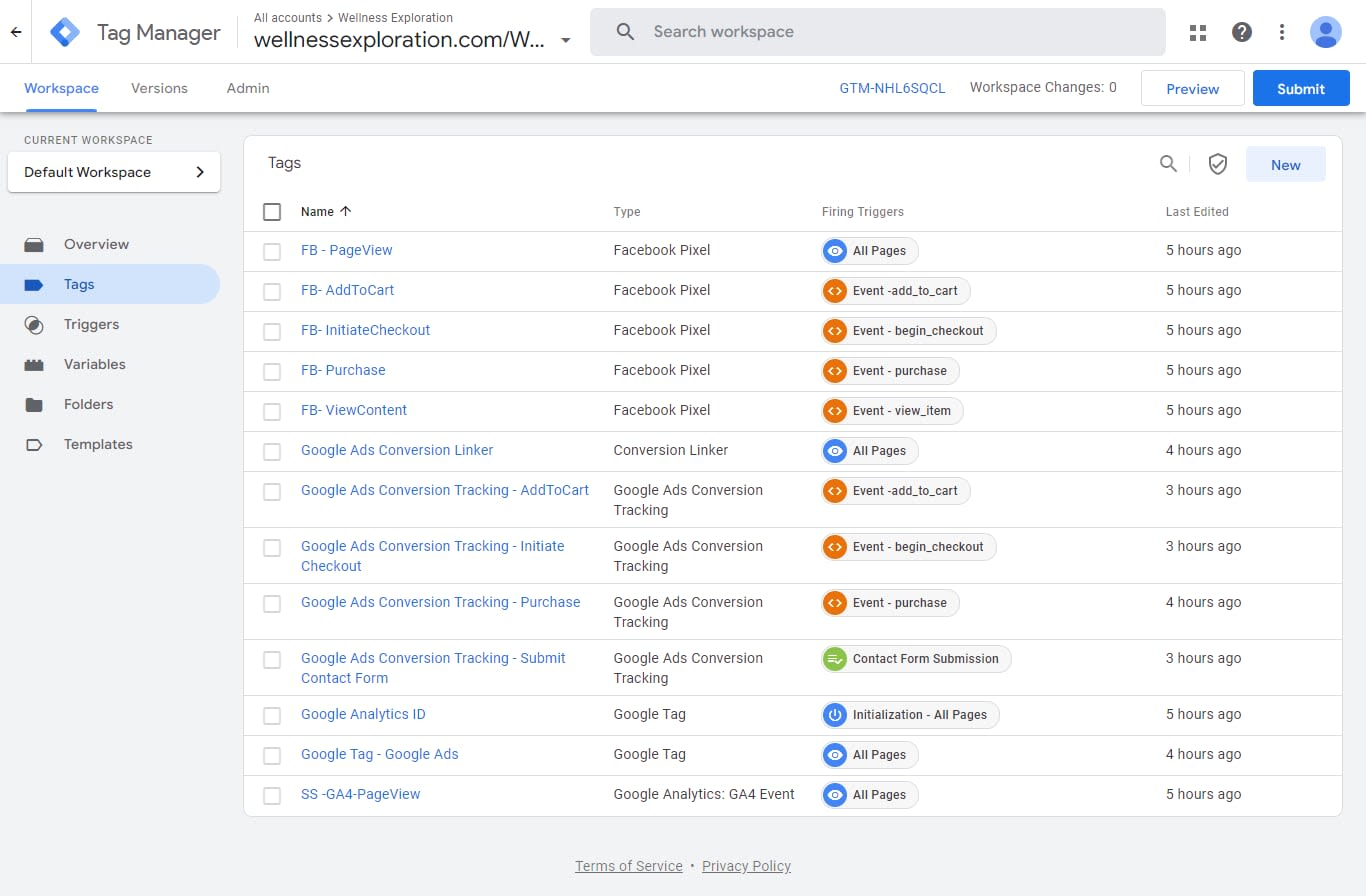Viewport: 1366px width, 896px height.
Task: Click the Tag Manager diamond logo
Action: coord(65,32)
